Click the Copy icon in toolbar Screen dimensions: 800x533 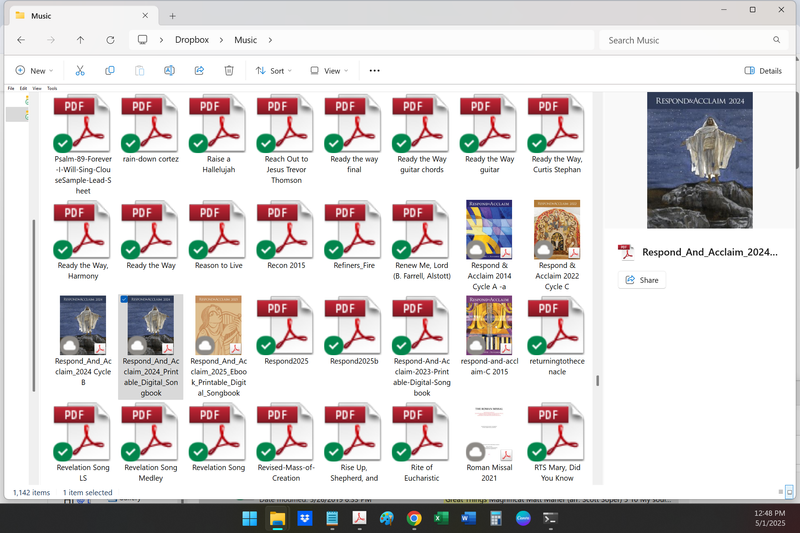tap(110, 71)
